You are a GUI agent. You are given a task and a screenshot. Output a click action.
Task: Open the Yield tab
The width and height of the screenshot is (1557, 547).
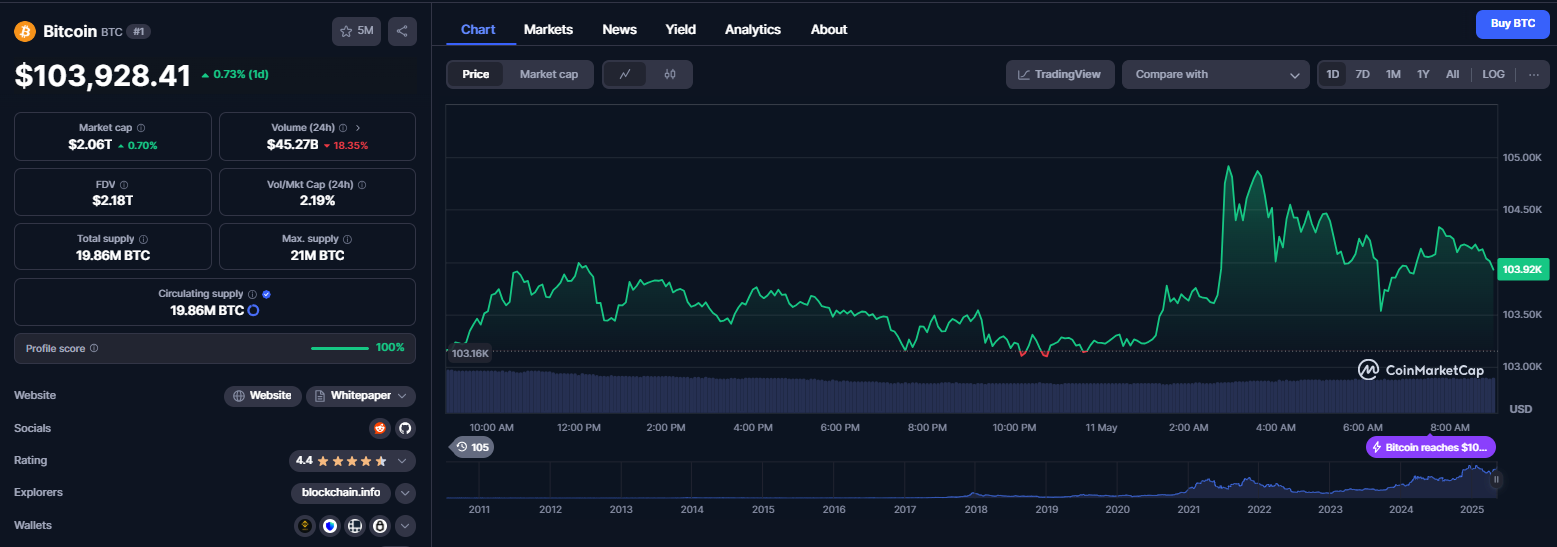tap(681, 29)
